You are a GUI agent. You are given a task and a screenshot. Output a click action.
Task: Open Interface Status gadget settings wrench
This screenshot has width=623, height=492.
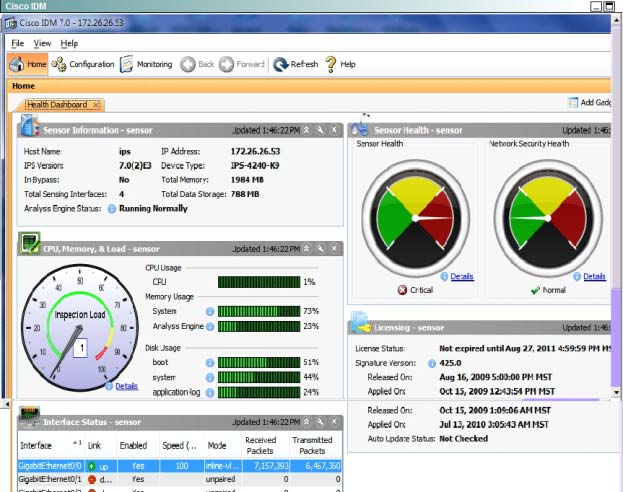pos(320,422)
